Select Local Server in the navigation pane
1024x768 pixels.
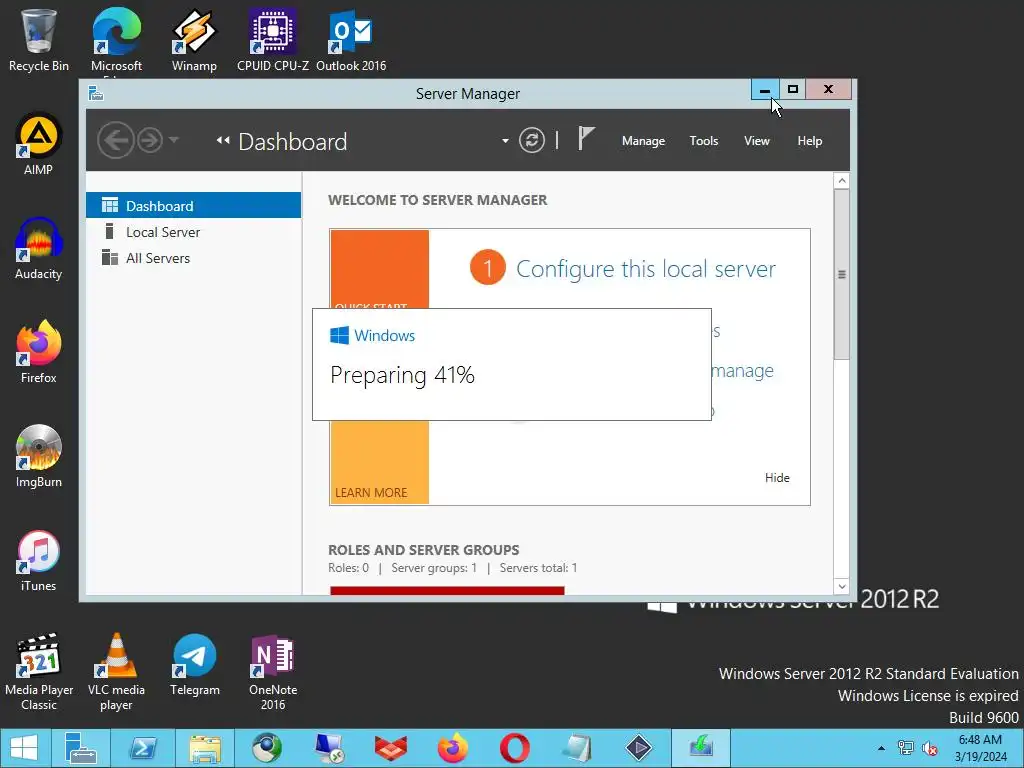[x=193, y=232]
